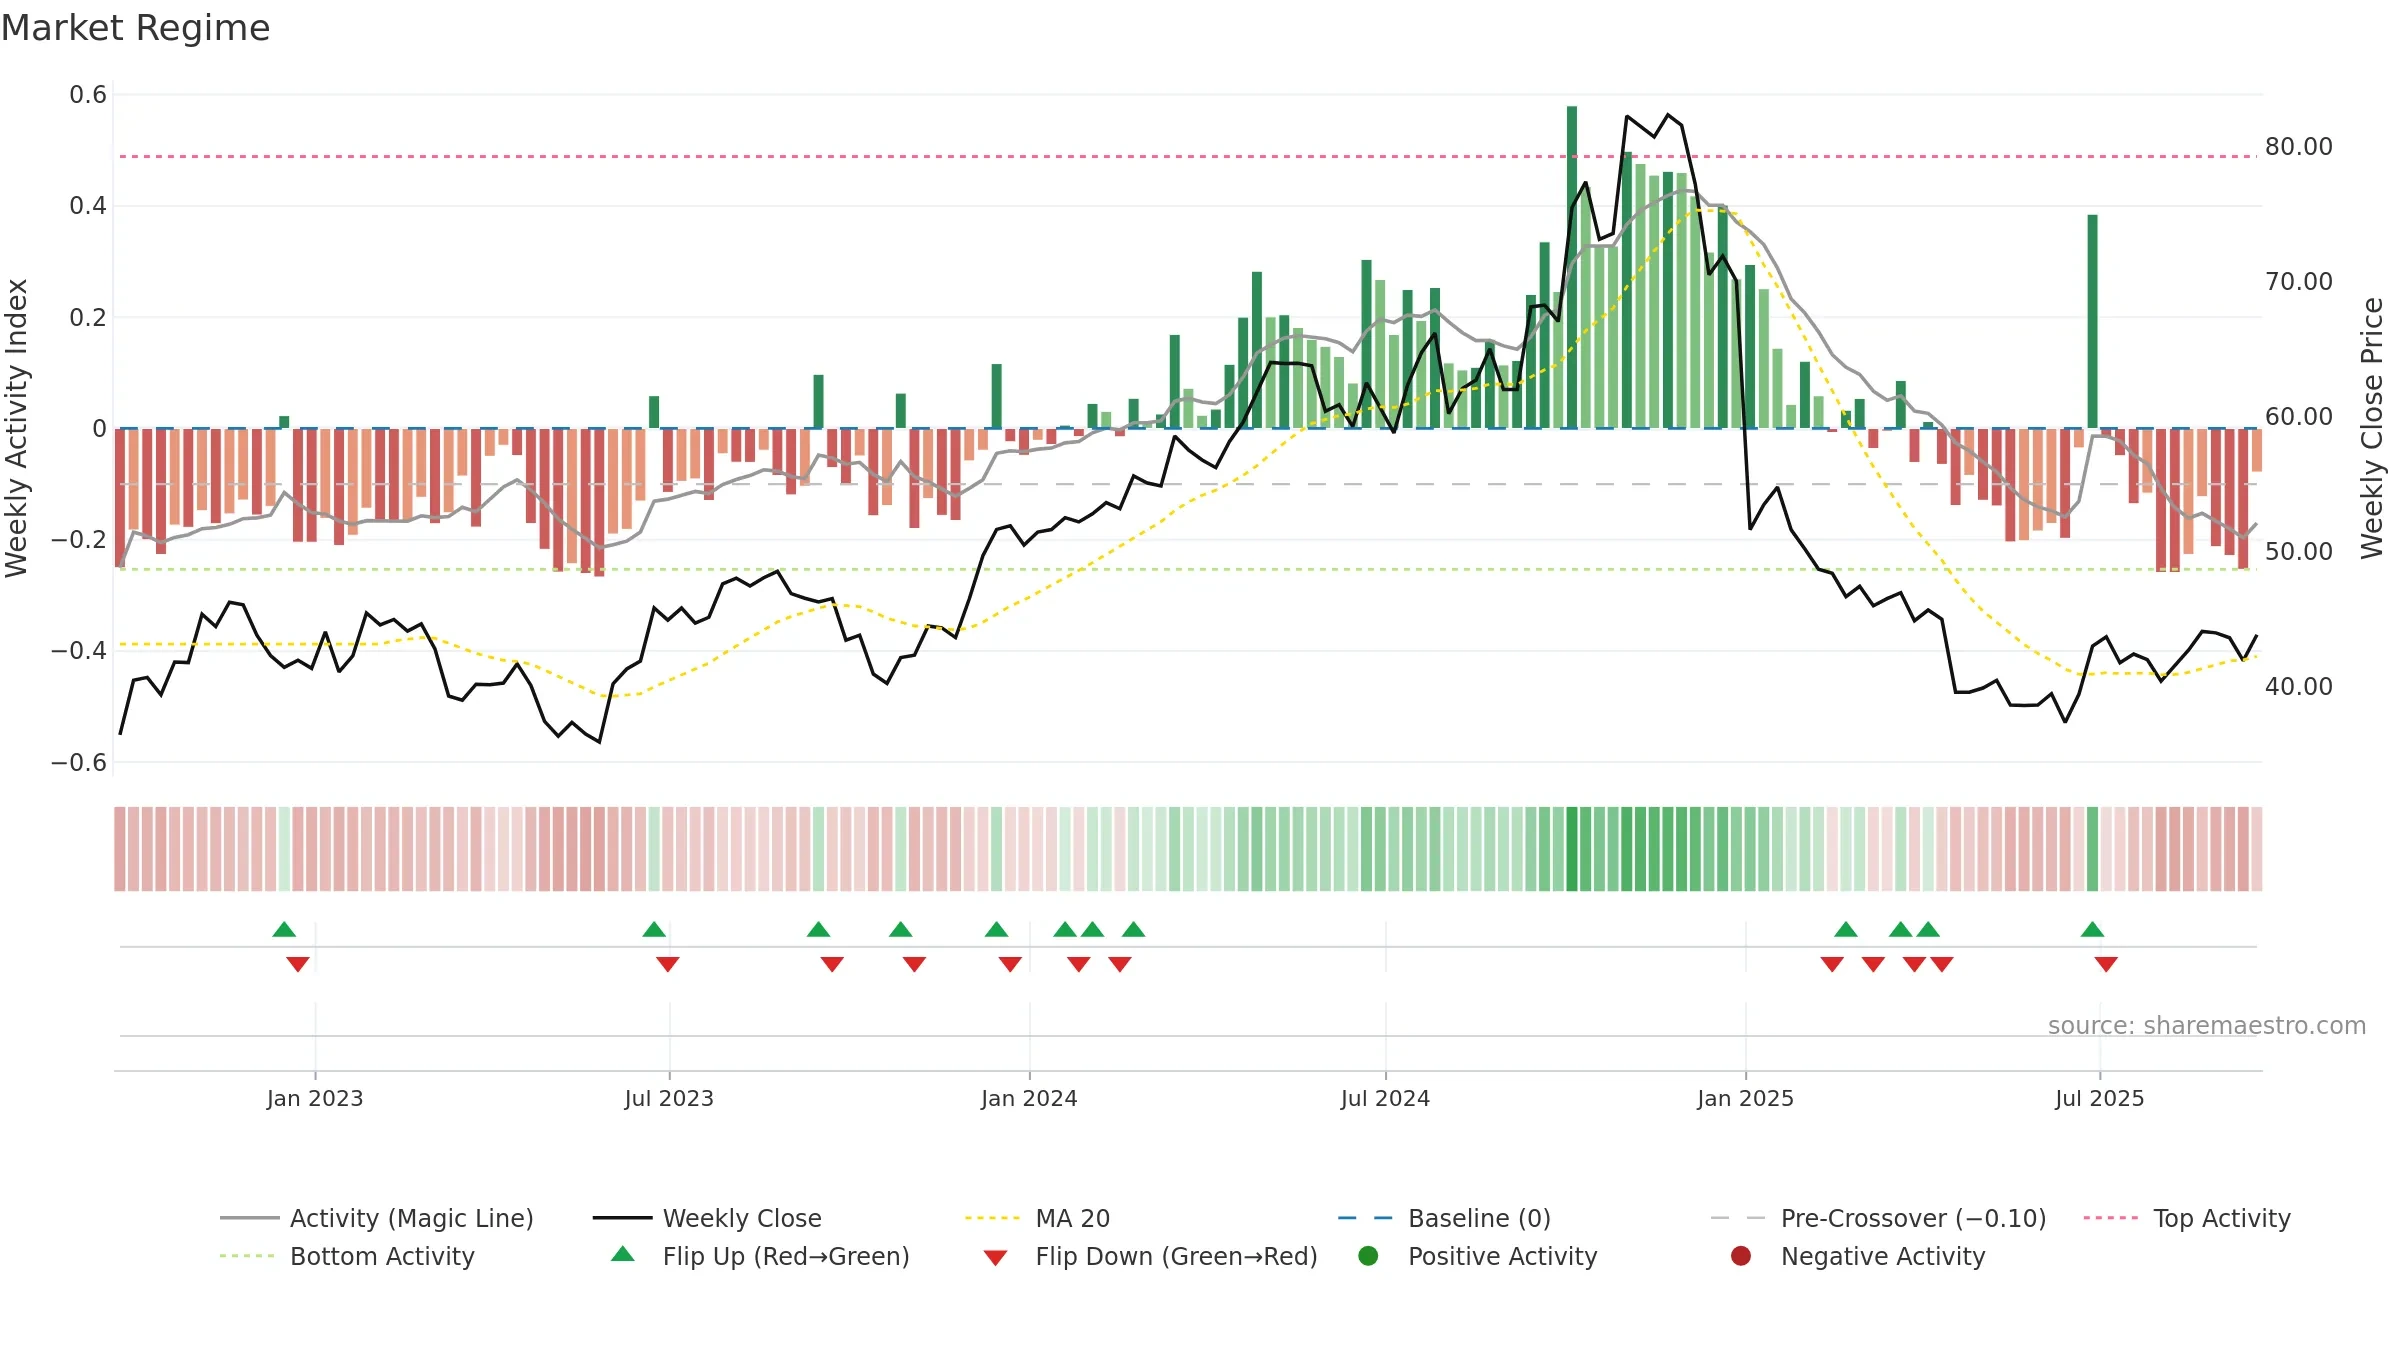Click the −0.2 tick on the left axis
2400x1350 pixels.
click(78, 539)
